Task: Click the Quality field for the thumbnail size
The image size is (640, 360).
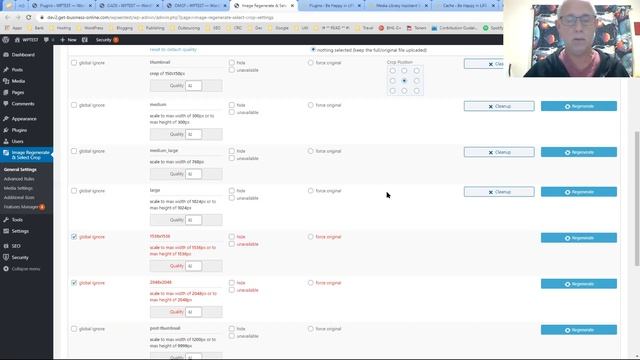Action: coord(193,86)
